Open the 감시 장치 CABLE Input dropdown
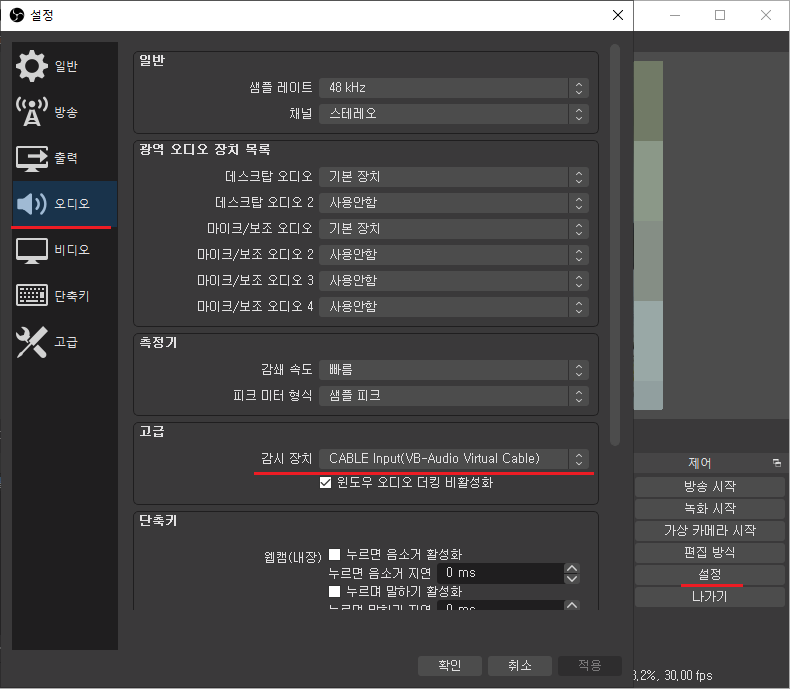Screen dimensions: 790x689 click(454, 459)
